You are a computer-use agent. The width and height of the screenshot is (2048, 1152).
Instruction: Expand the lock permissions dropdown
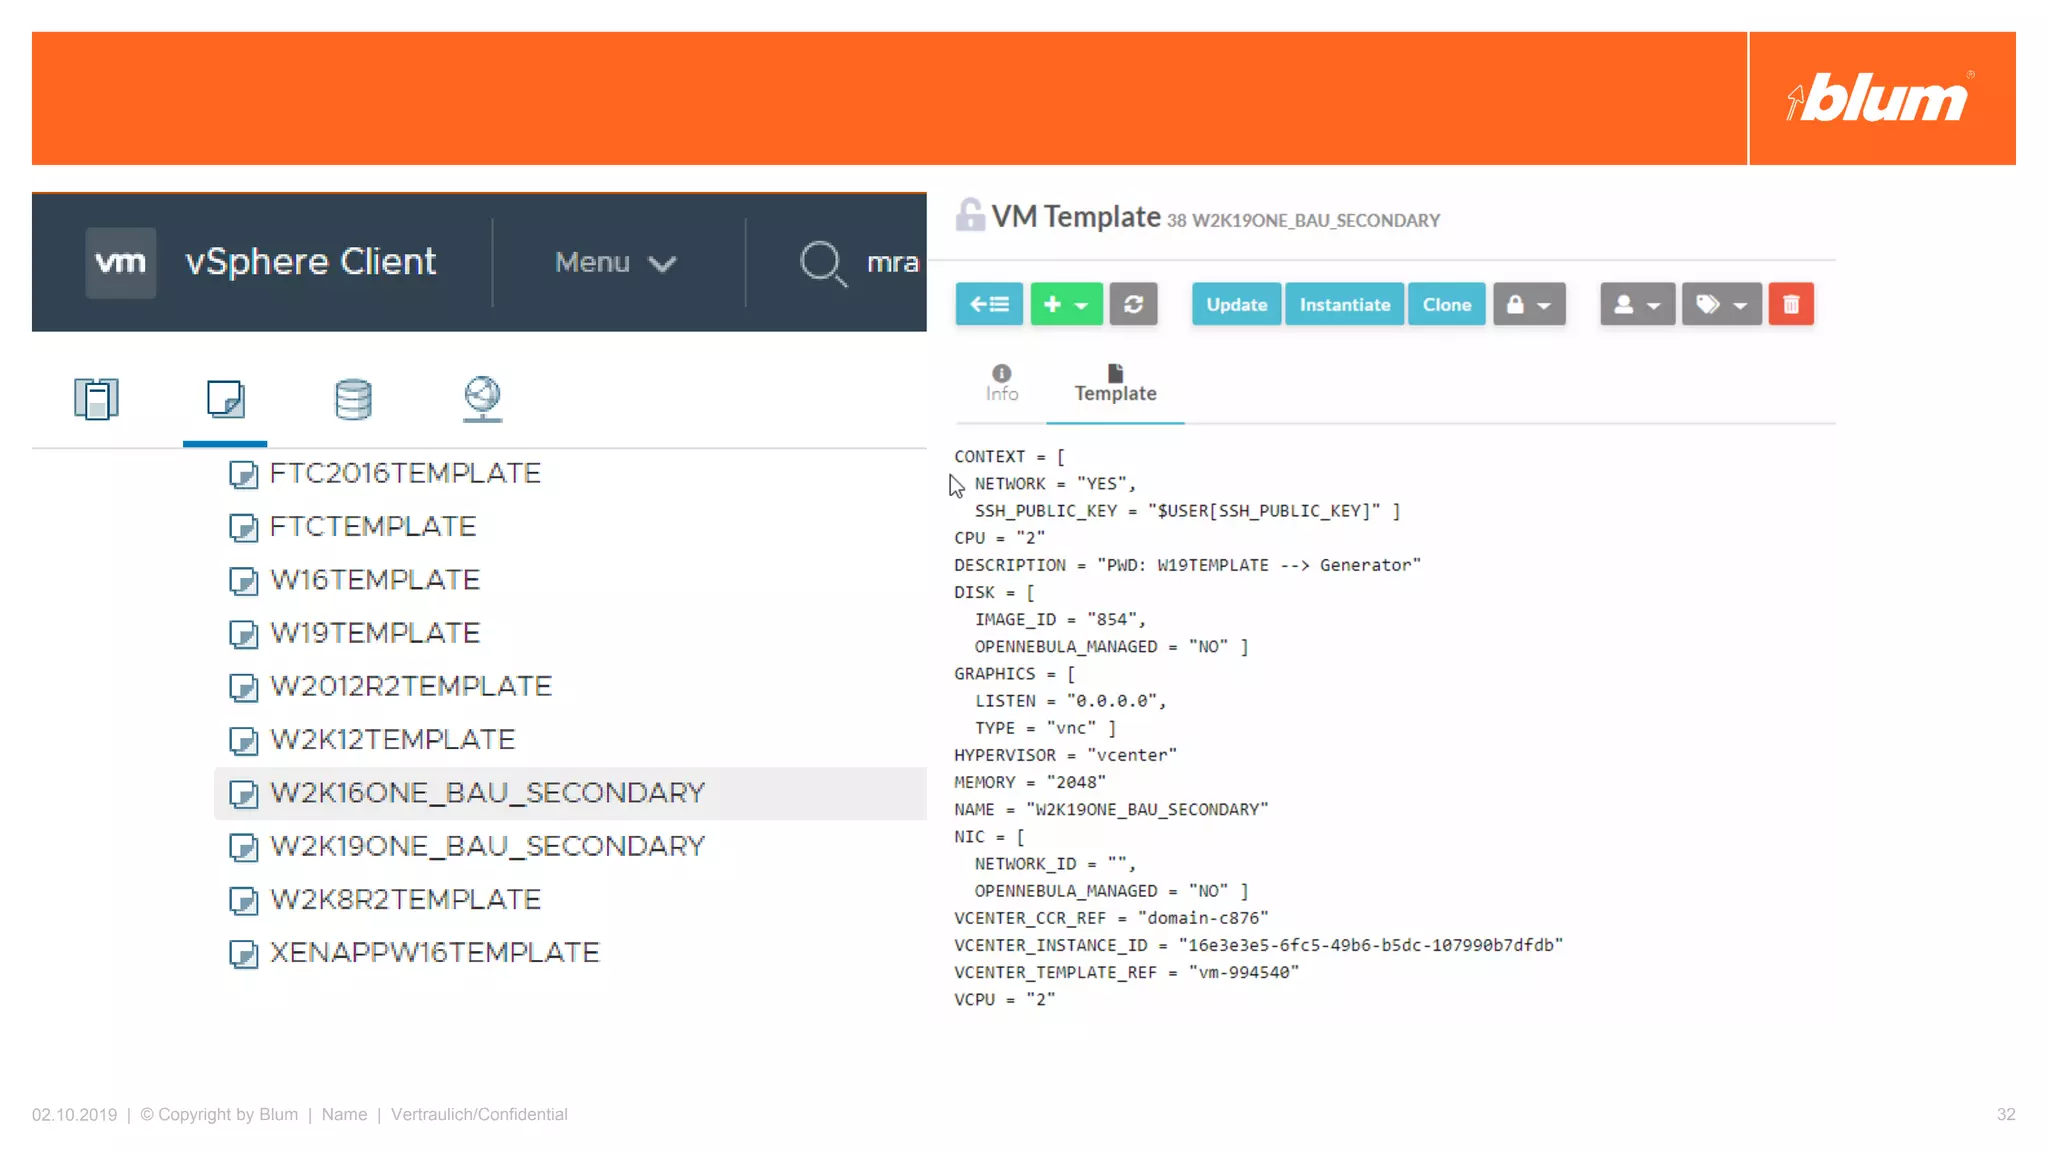1529,304
